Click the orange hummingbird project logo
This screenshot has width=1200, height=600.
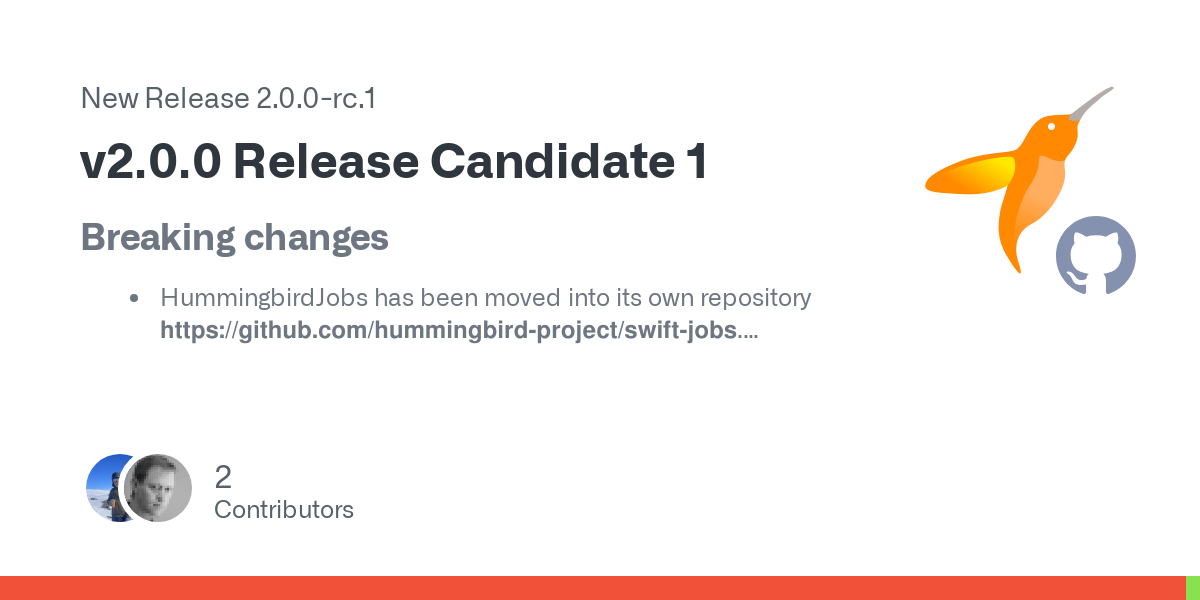[x=1019, y=180]
